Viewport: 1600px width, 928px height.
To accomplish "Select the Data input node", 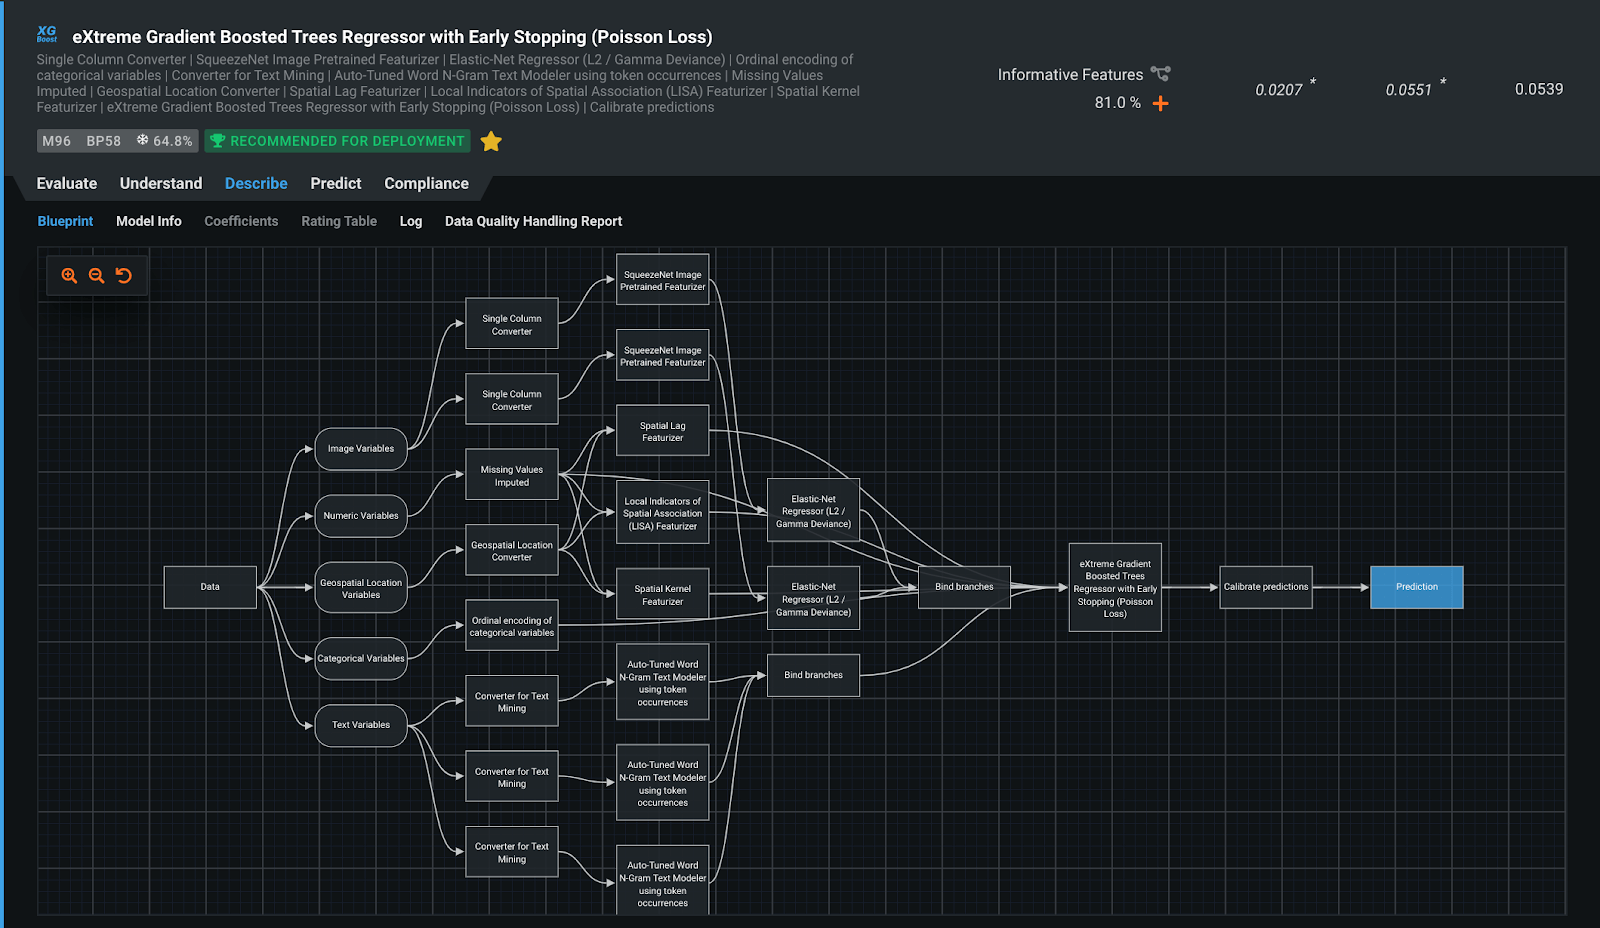I will click(x=210, y=587).
